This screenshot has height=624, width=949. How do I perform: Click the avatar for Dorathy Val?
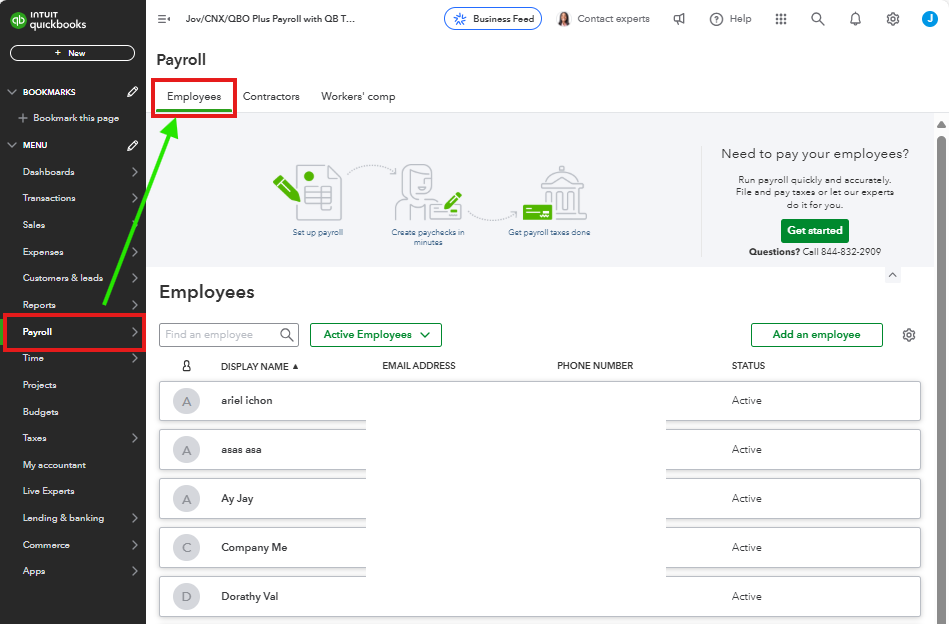click(x=186, y=597)
